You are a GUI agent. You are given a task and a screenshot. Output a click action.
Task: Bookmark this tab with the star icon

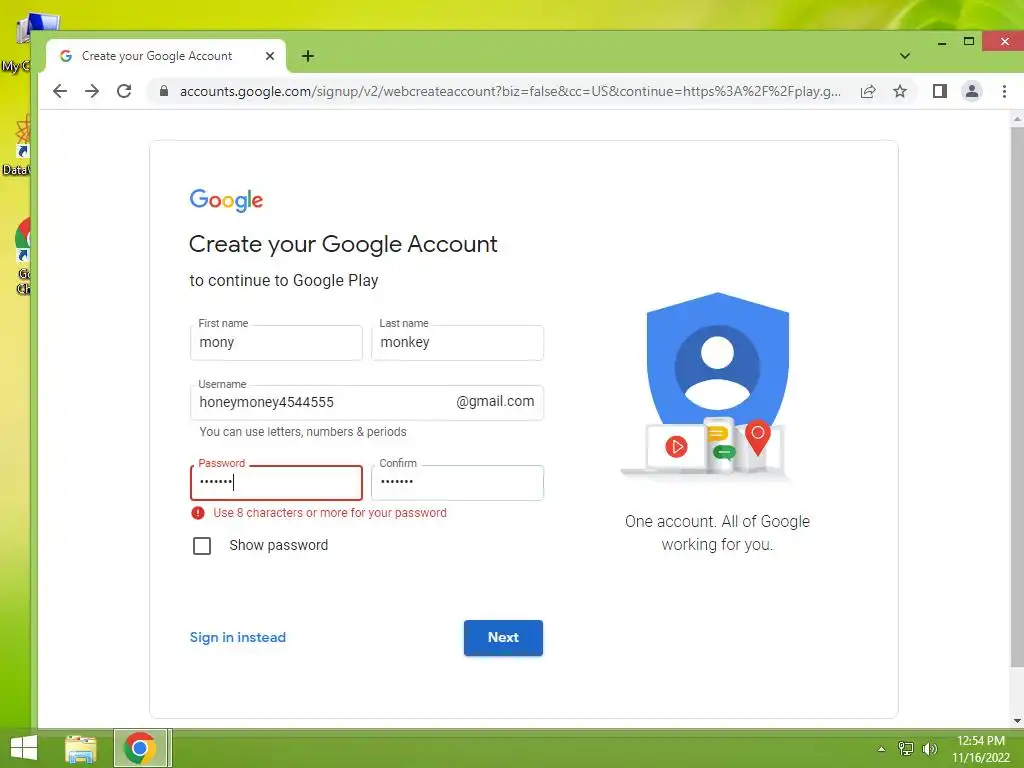click(x=900, y=91)
